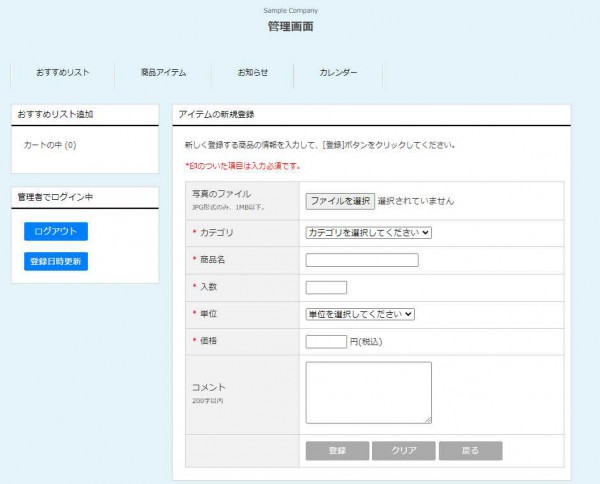This screenshot has height=484, width=600.
Task: Click the カートの中 (0) text
Action: [50, 145]
